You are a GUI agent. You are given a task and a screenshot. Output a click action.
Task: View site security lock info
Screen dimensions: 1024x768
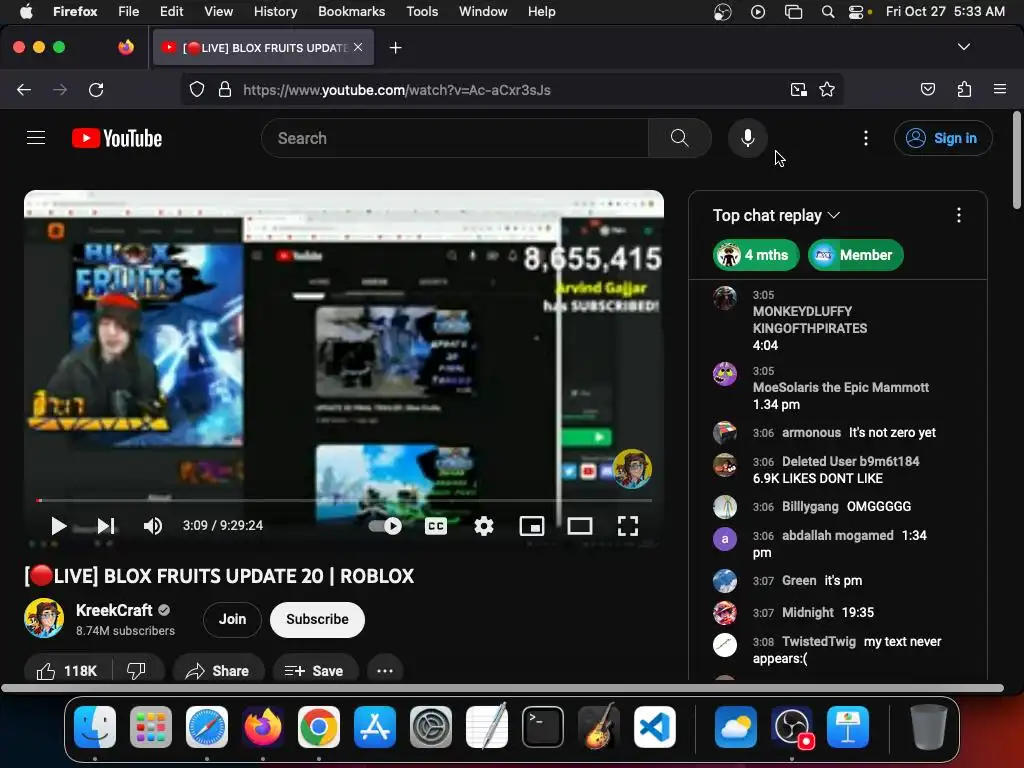(225, 89)
